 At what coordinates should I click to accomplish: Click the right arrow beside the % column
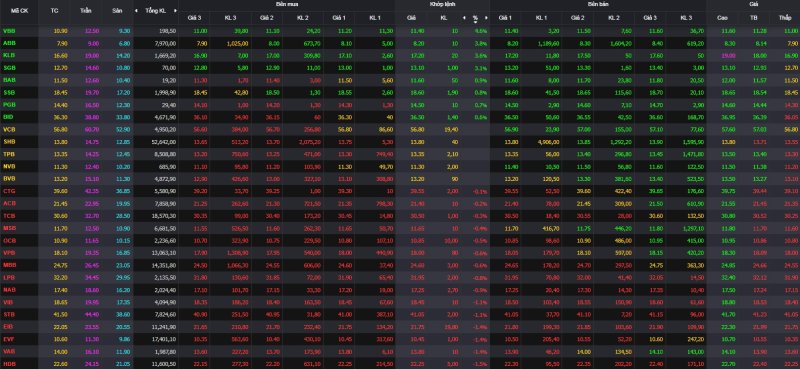pos(486,17)
